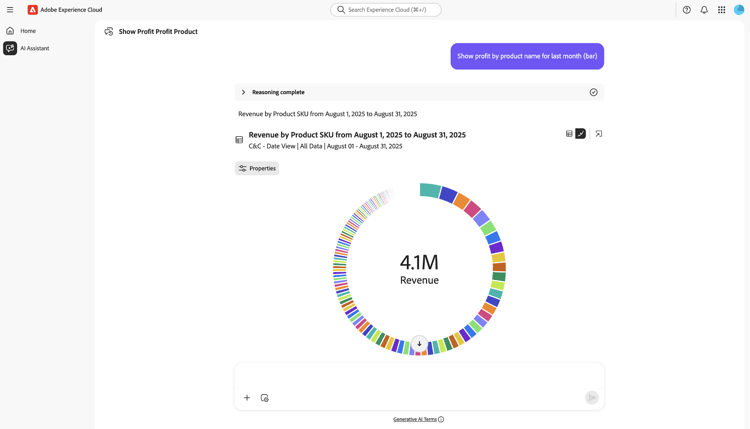Click the send message arrow button
Screen dimensions: 750x429
592,398
